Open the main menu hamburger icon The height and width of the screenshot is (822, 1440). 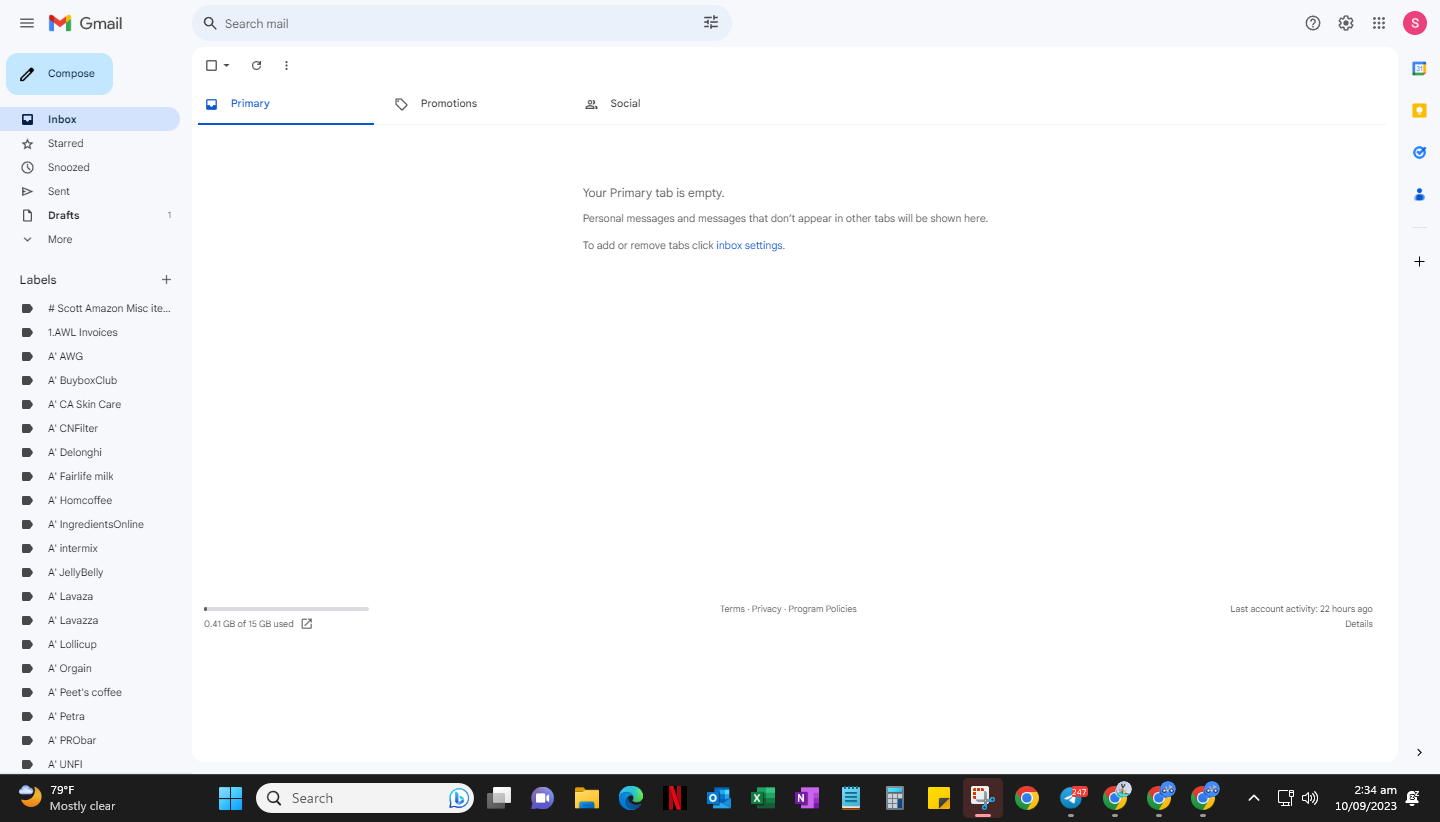27,23
